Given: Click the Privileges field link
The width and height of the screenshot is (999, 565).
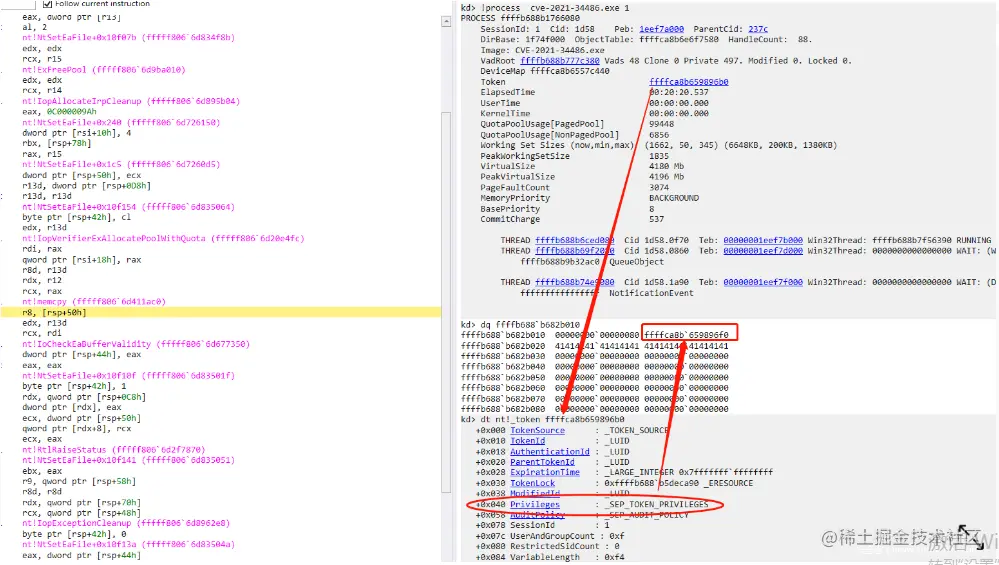Looking at the screenshot, I should 535,504.
